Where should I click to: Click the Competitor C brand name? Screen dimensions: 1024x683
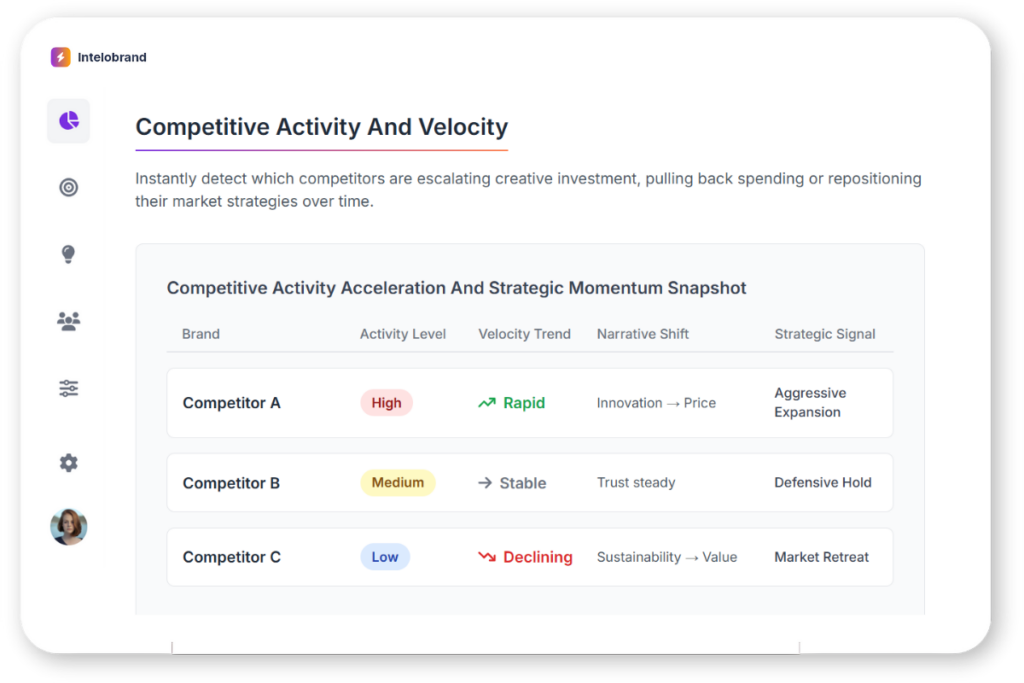231,557
